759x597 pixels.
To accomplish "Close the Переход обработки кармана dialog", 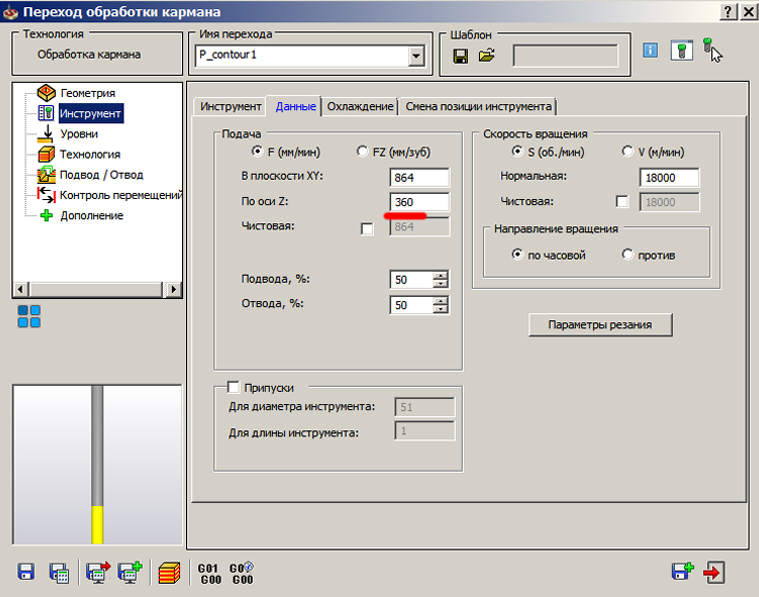I will point(748,11).
